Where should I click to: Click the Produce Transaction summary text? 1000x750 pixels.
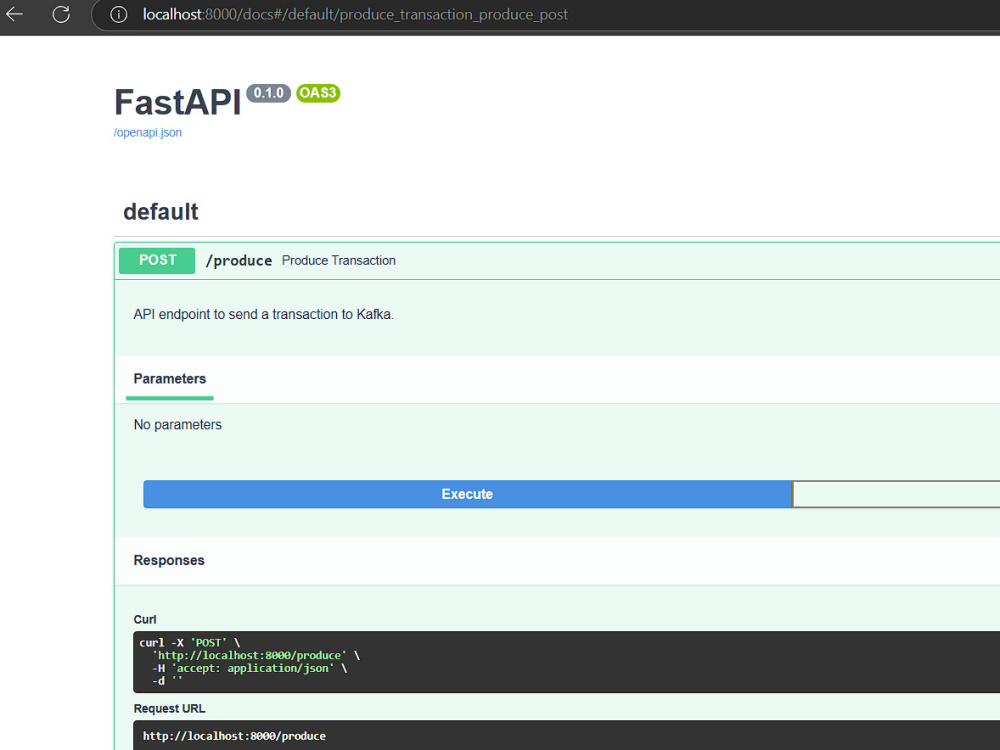click(x=339, y=260)
